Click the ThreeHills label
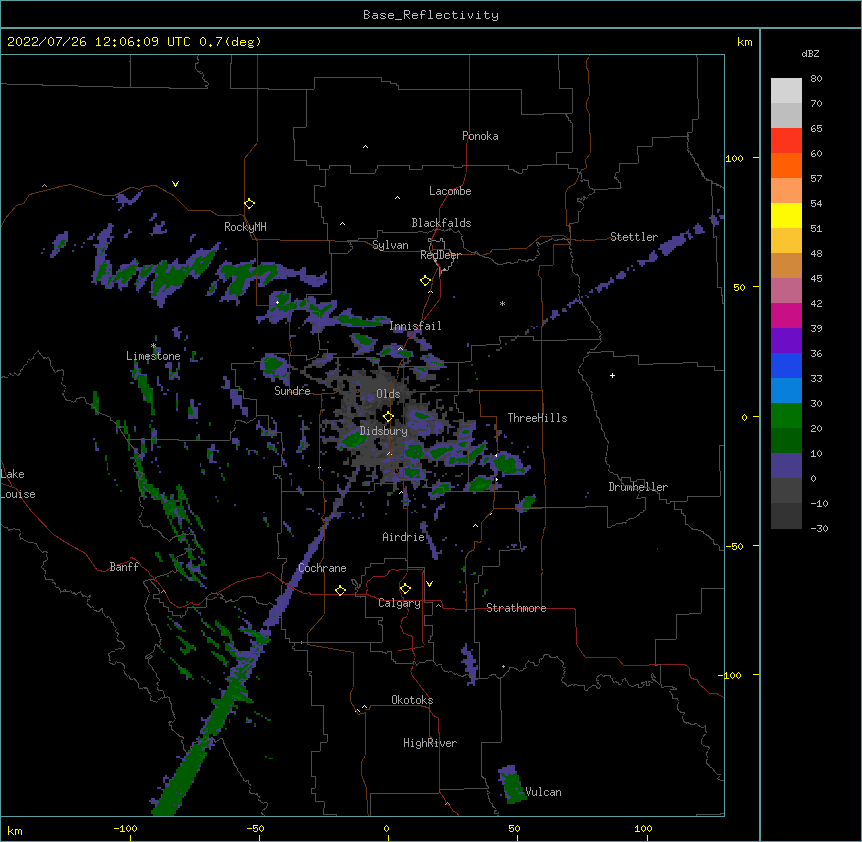 pos(538,418)
